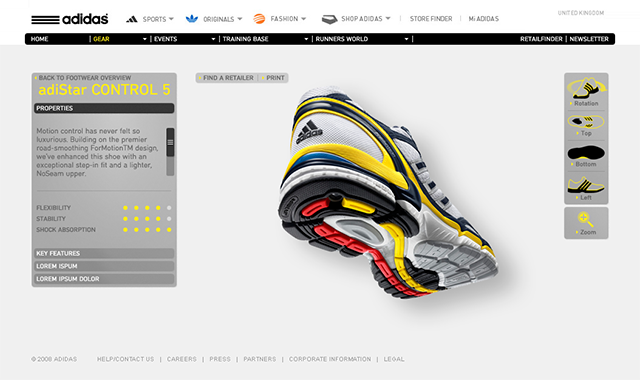Select the Bottom sole view icon
This screenshot has height=380, width=640.
tap(586, 153)
